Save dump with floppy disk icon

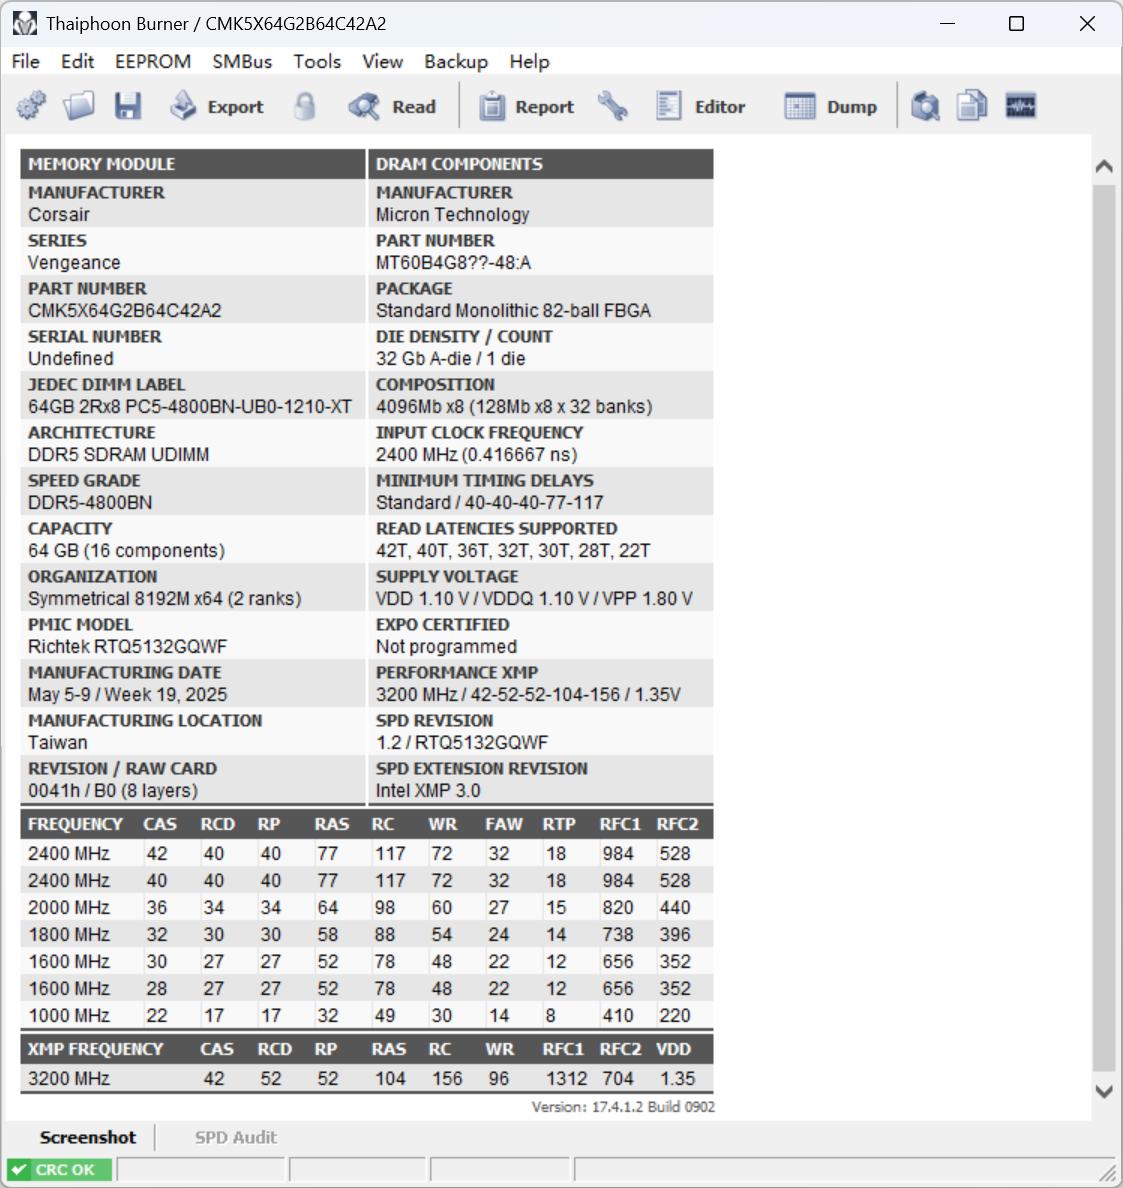128,106
